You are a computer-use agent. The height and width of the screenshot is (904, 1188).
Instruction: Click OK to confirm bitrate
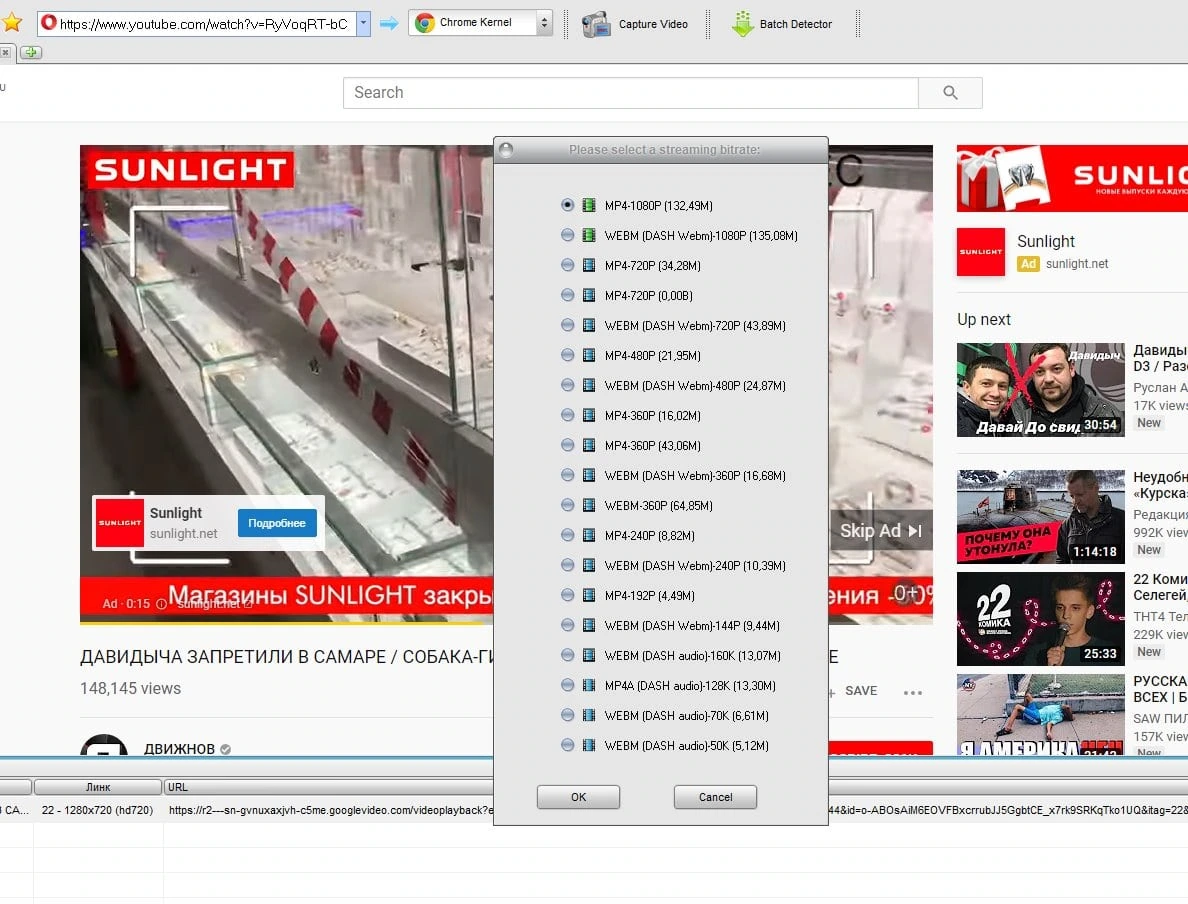coord(578,797)
